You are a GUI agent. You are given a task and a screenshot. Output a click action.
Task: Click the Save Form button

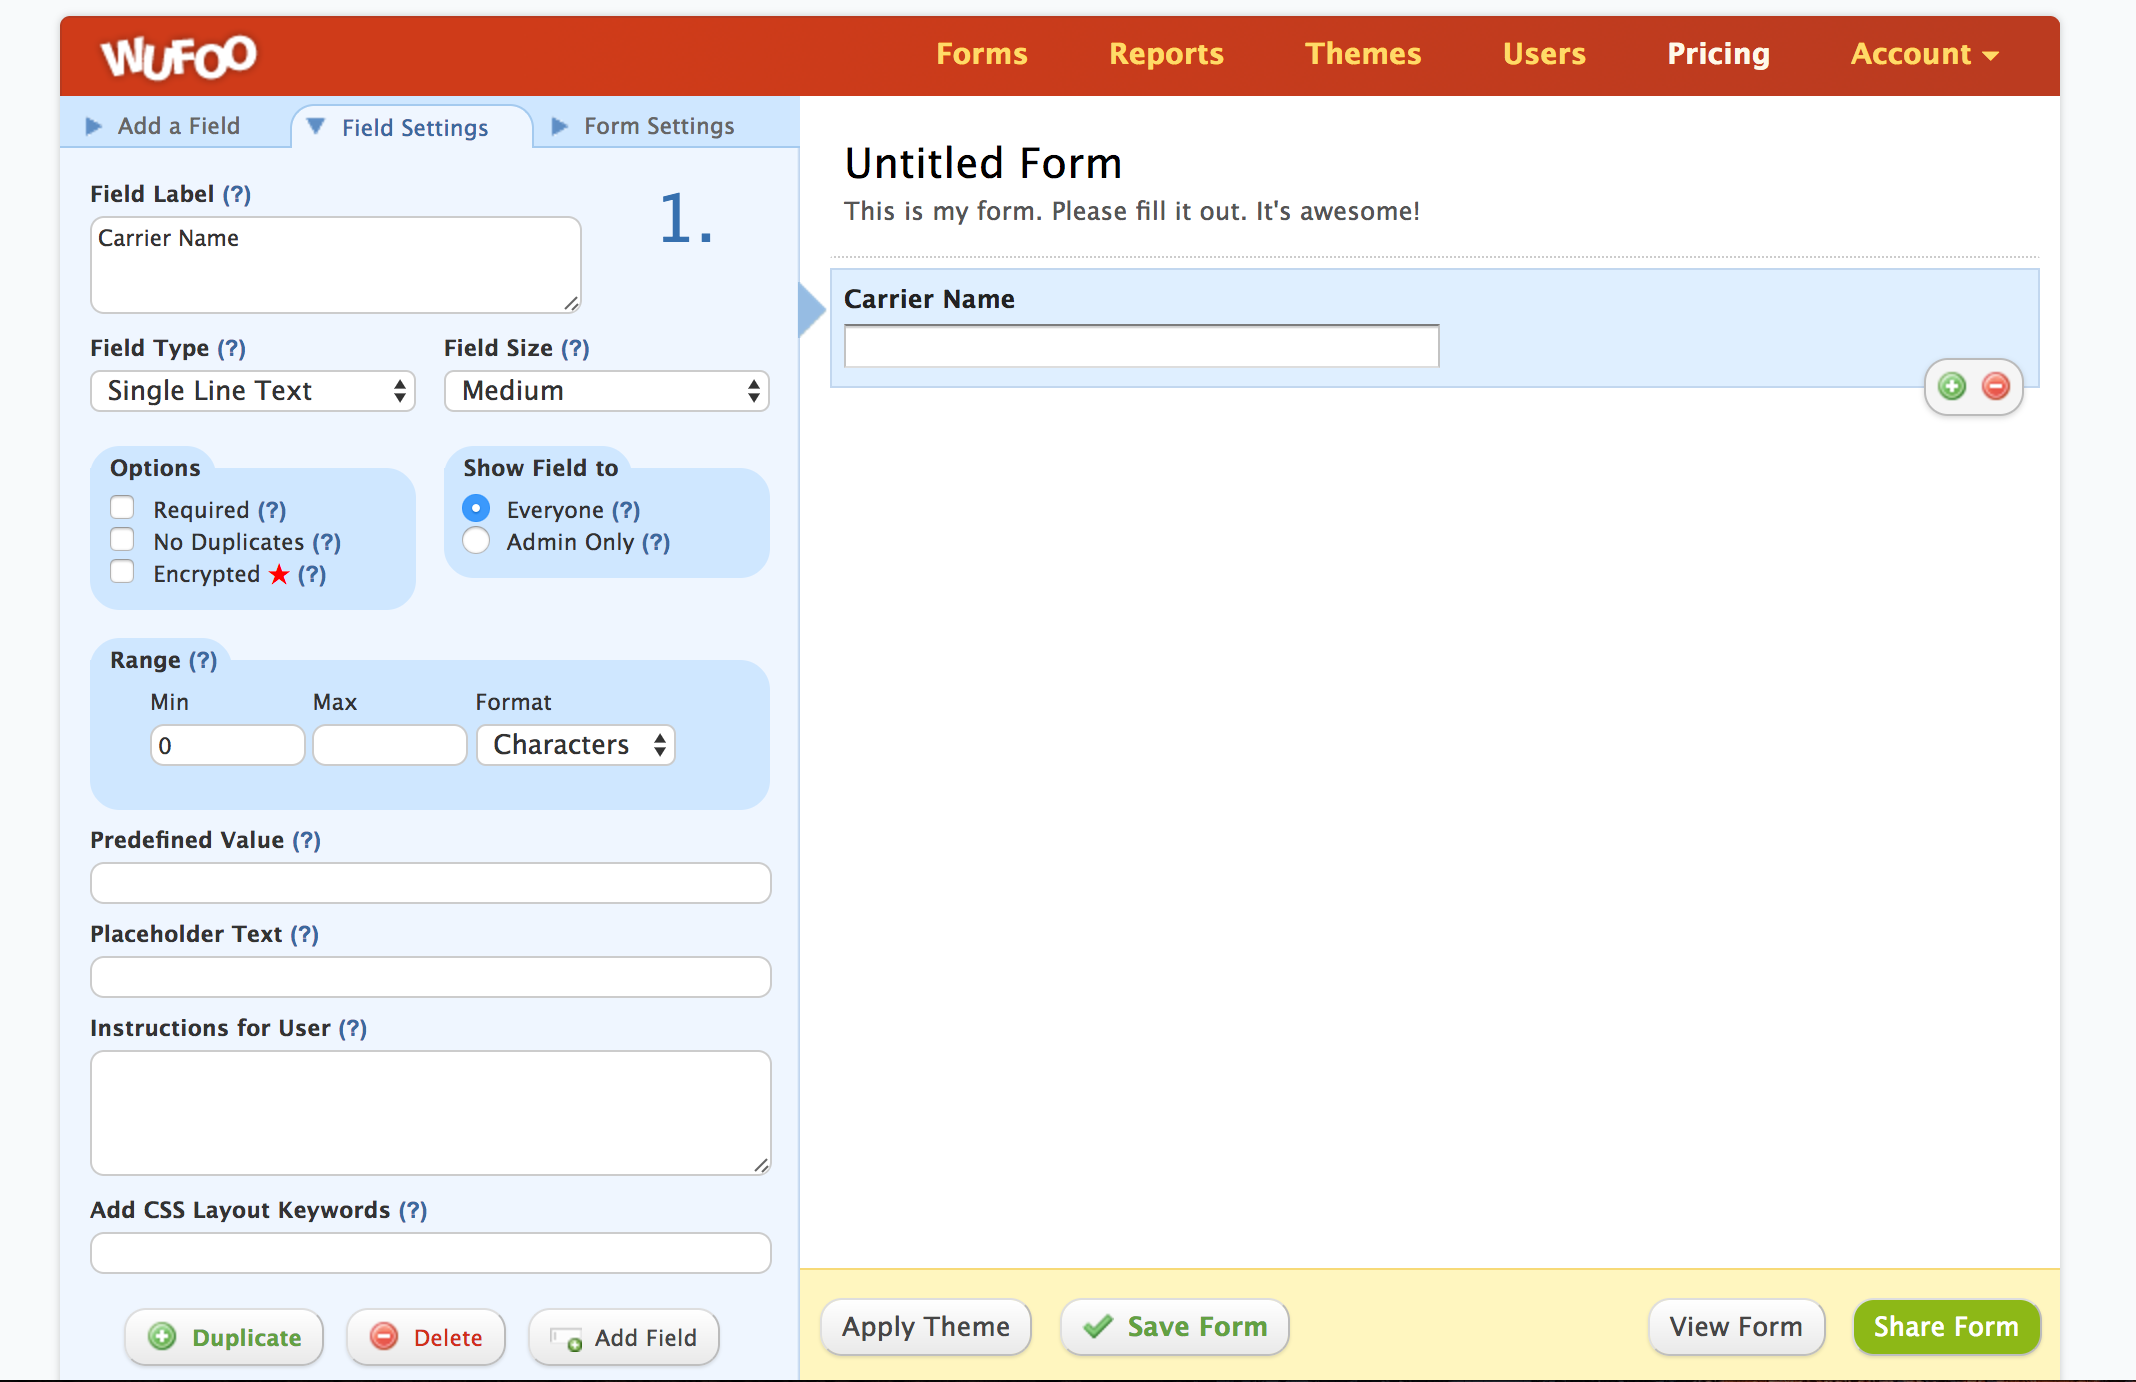(x=1175, y=1327)
